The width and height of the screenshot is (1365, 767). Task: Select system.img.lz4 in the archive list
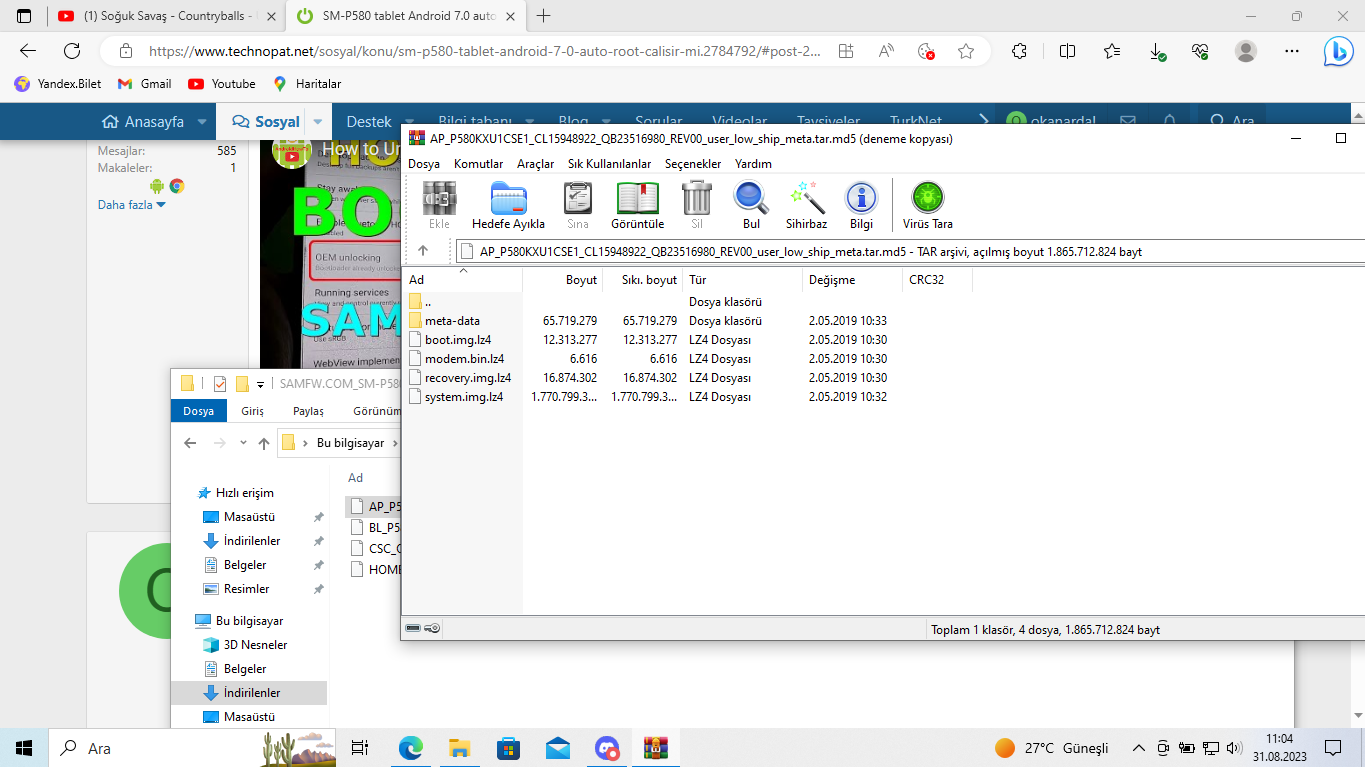464,397
